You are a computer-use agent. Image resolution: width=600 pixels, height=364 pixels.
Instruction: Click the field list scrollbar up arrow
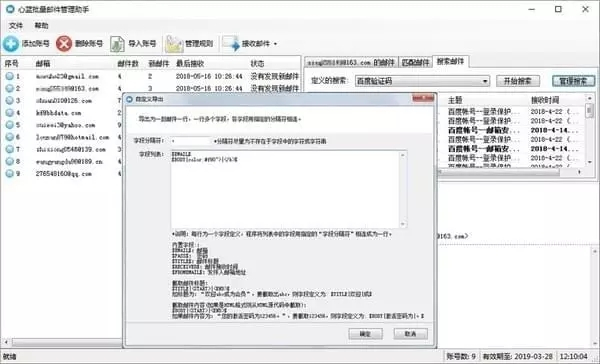click(x=403, y=155)
